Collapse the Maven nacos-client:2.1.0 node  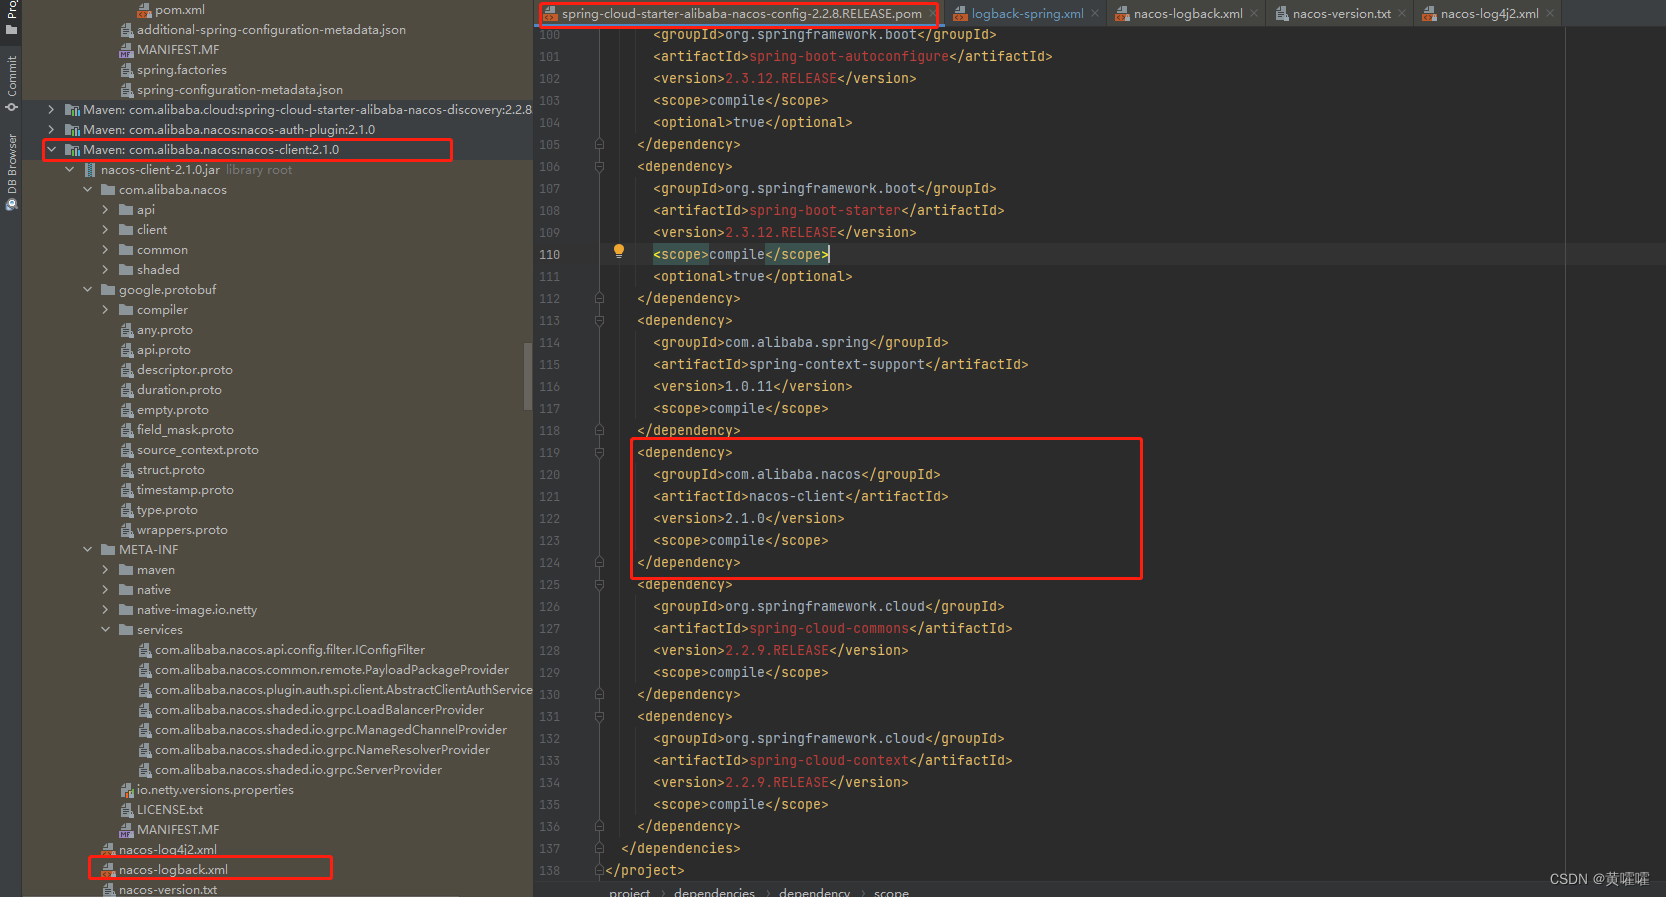(x=51, y=150)
